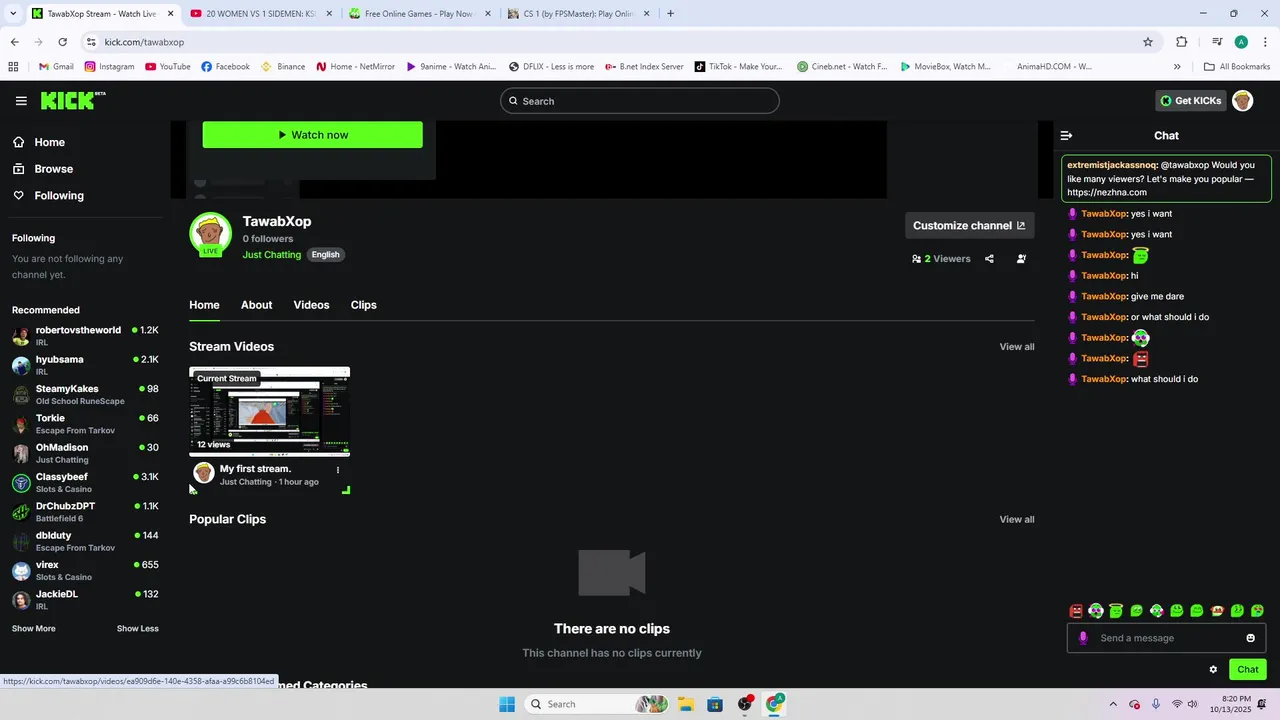The image size is (1280, 720).
Task: Insert the red angry face emote
Action: [x=1076, y=611]
